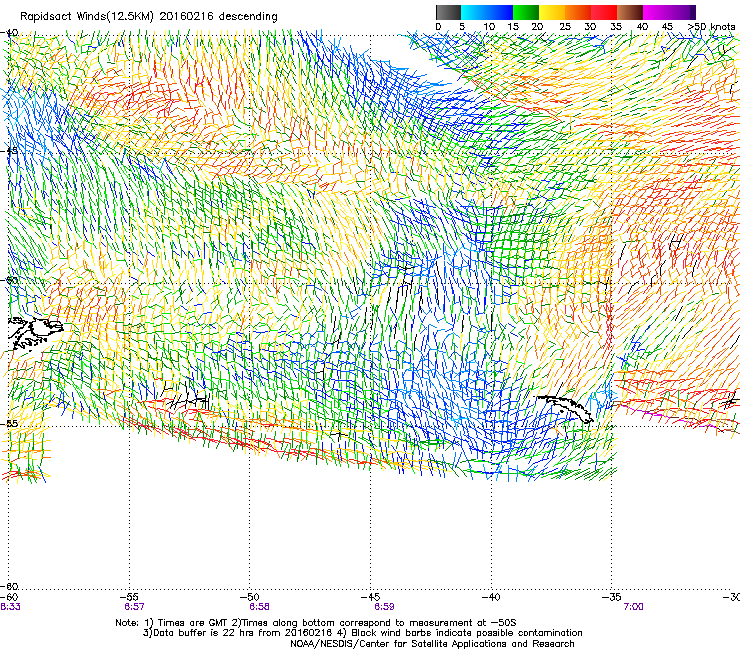
Task: Click the '-45' longitude label on bottom axis
Action: coord(370,597)
